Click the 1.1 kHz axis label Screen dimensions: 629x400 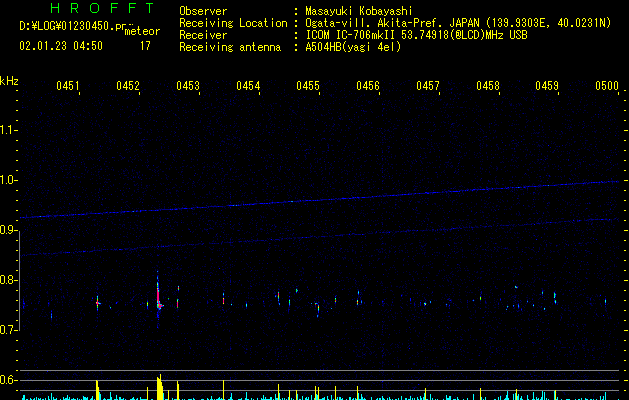9,130
